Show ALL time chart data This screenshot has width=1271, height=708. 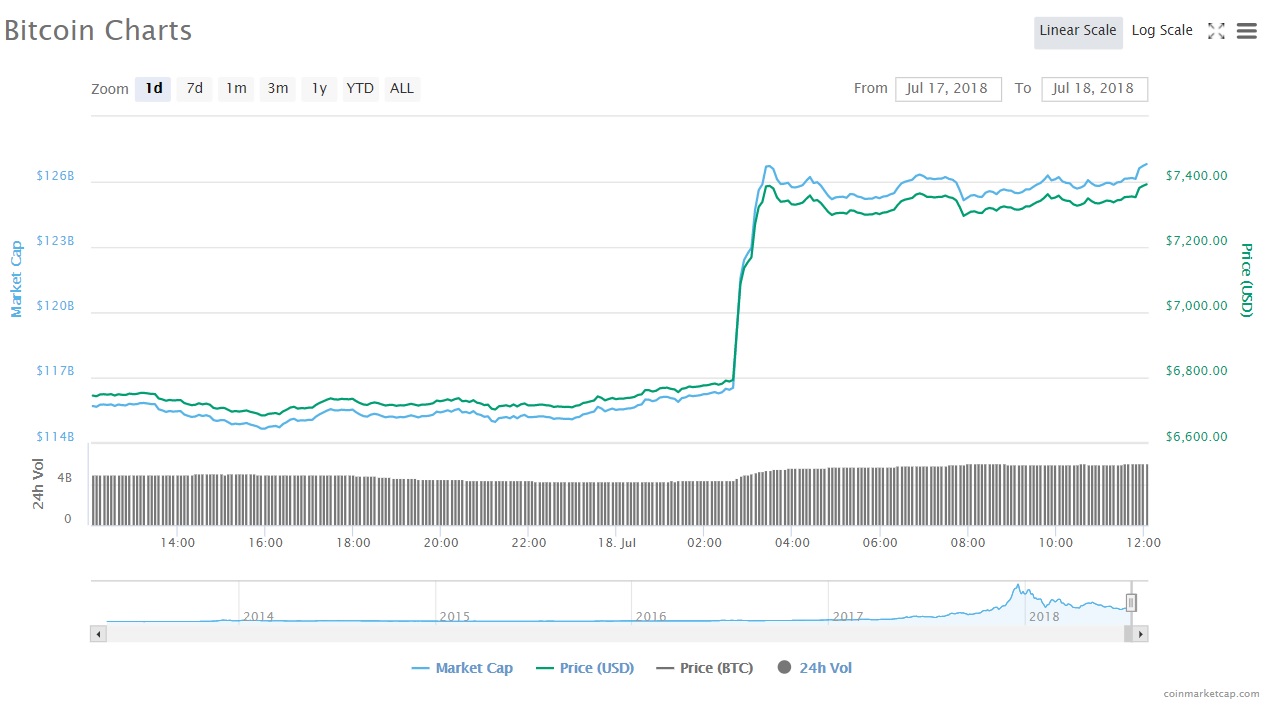[x=402, y=89]
